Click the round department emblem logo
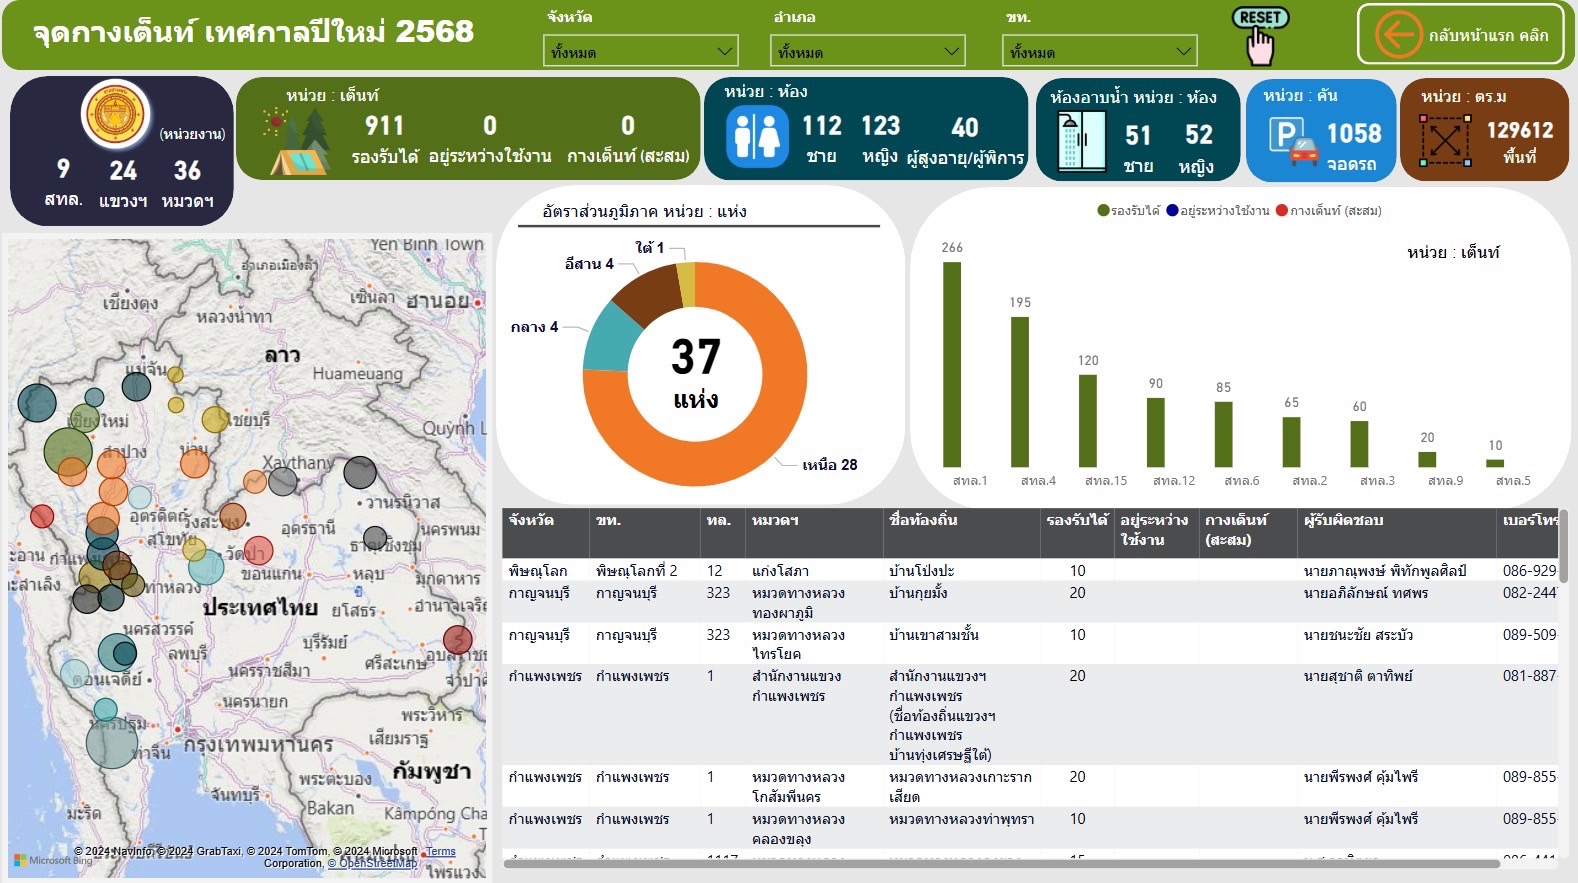 coord(117,114)
